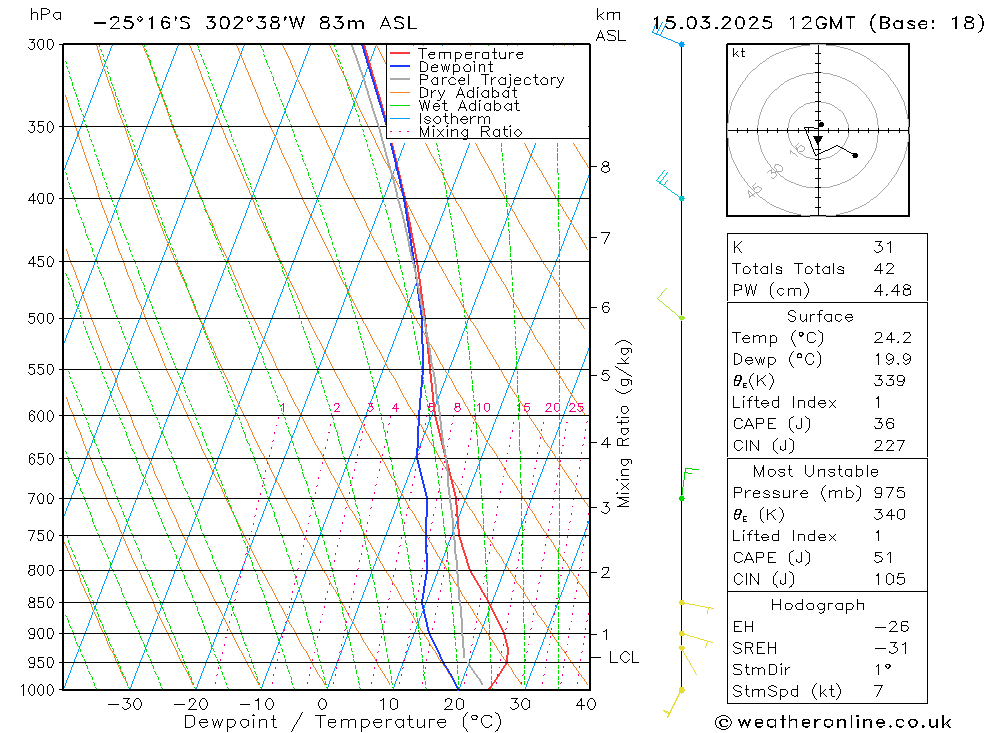1000x733 pixels.
Task: Click the green wind barb at 700 hPa
Action: 689,484
